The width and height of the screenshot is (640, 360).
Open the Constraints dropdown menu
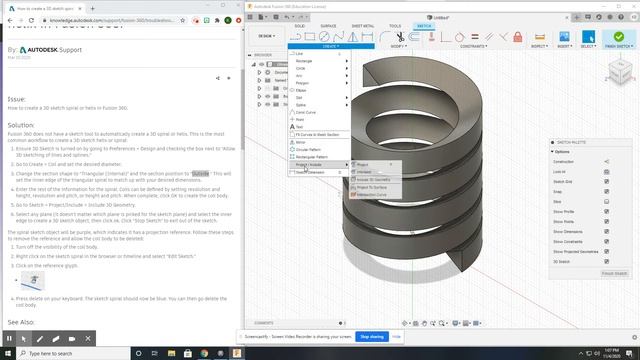[474, 46]
